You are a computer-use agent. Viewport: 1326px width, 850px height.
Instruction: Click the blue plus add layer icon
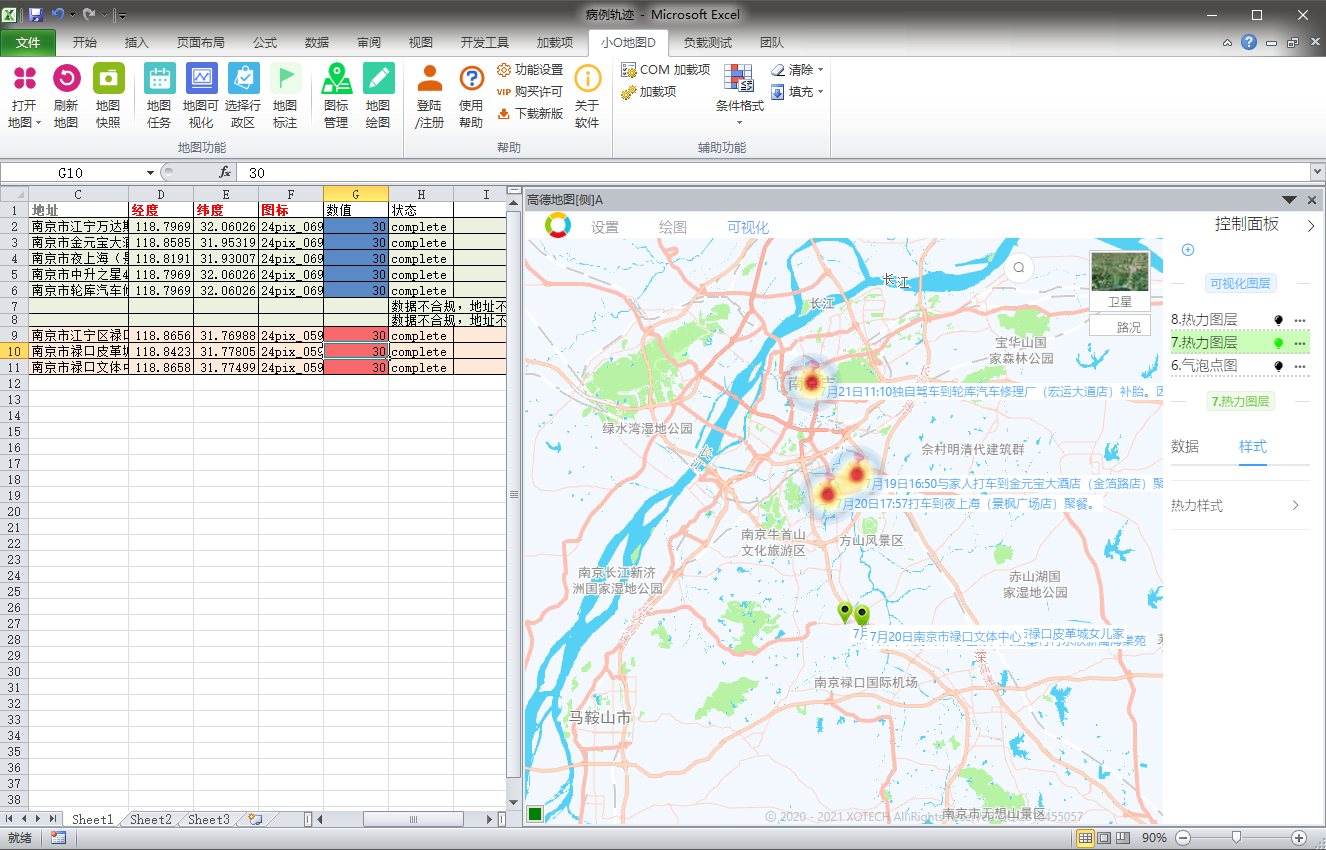pos(1187,250)
